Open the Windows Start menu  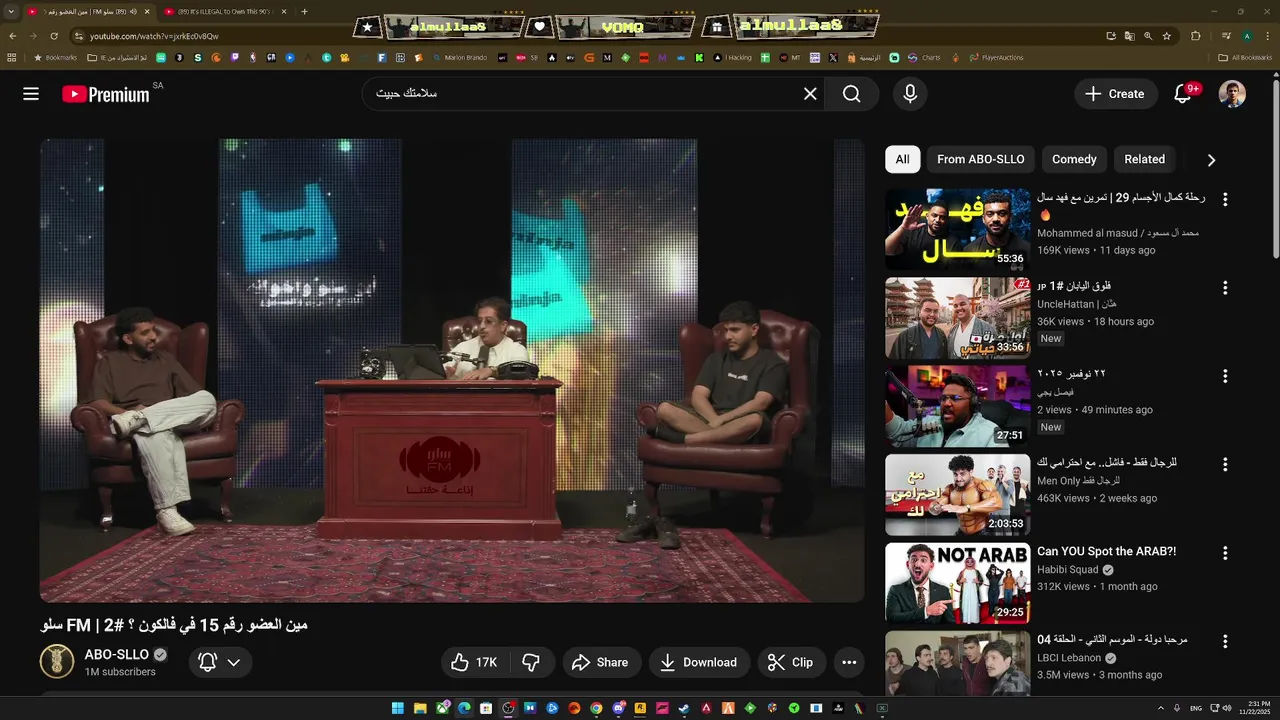(x=397, y=708)
